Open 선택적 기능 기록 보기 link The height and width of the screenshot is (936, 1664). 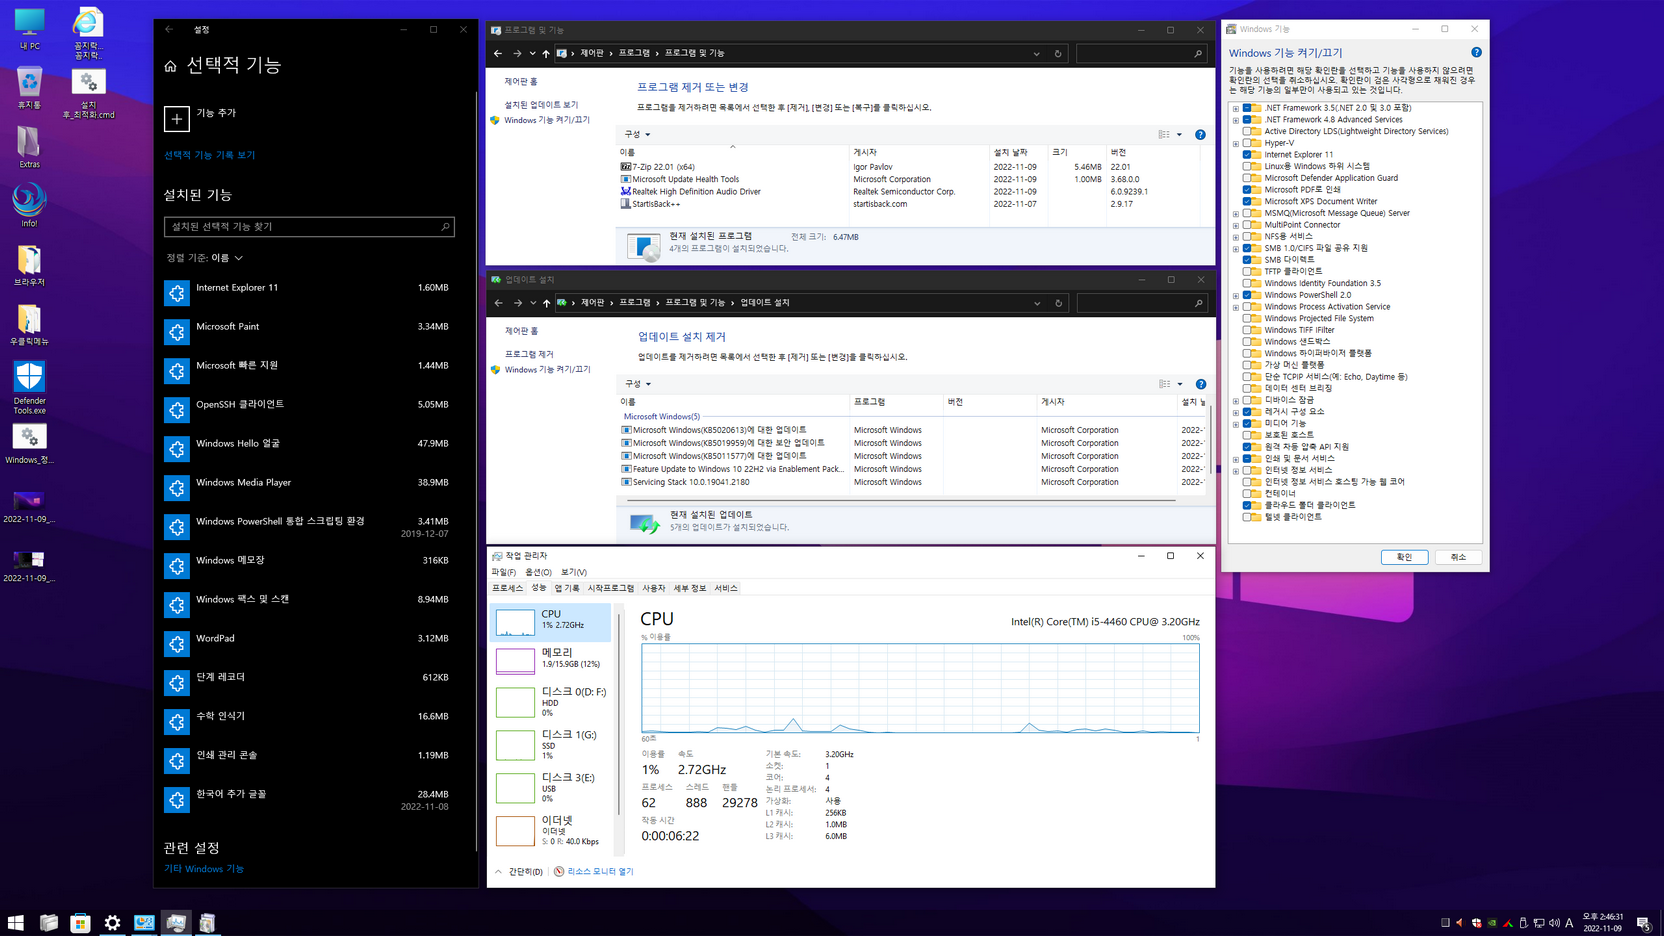209,156
